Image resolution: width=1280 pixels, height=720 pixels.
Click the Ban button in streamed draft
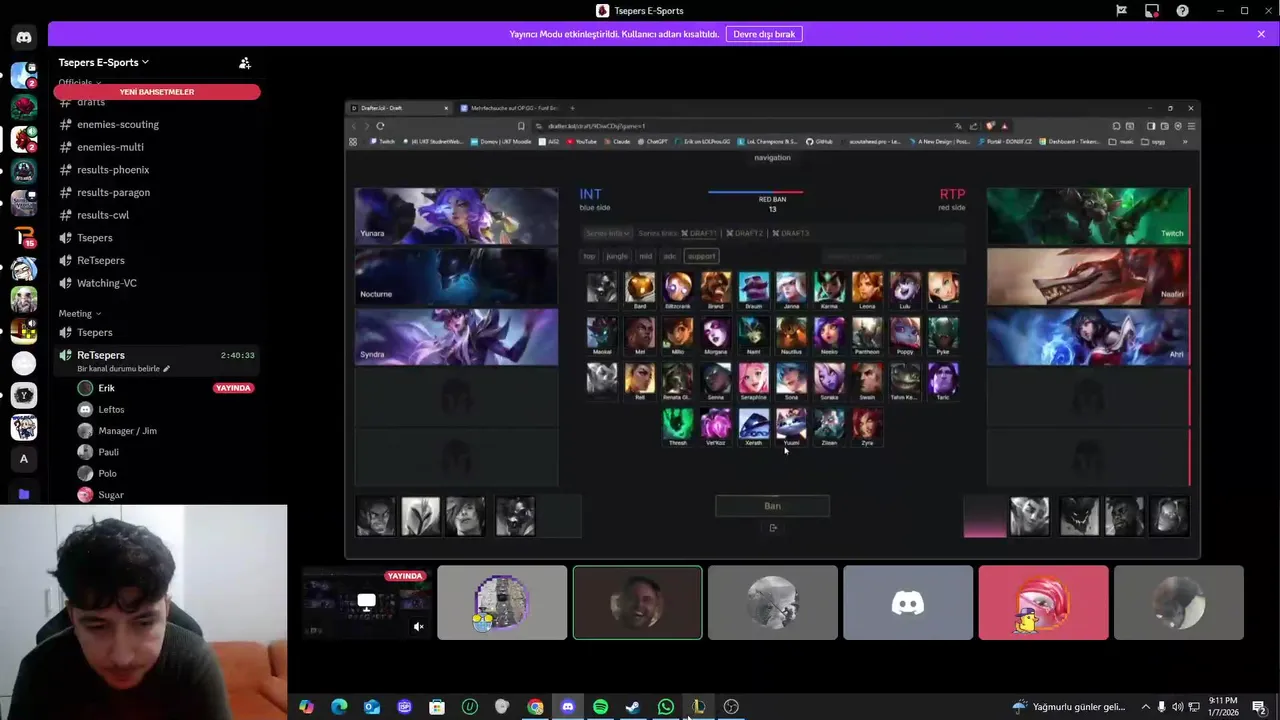pos(772,506)
